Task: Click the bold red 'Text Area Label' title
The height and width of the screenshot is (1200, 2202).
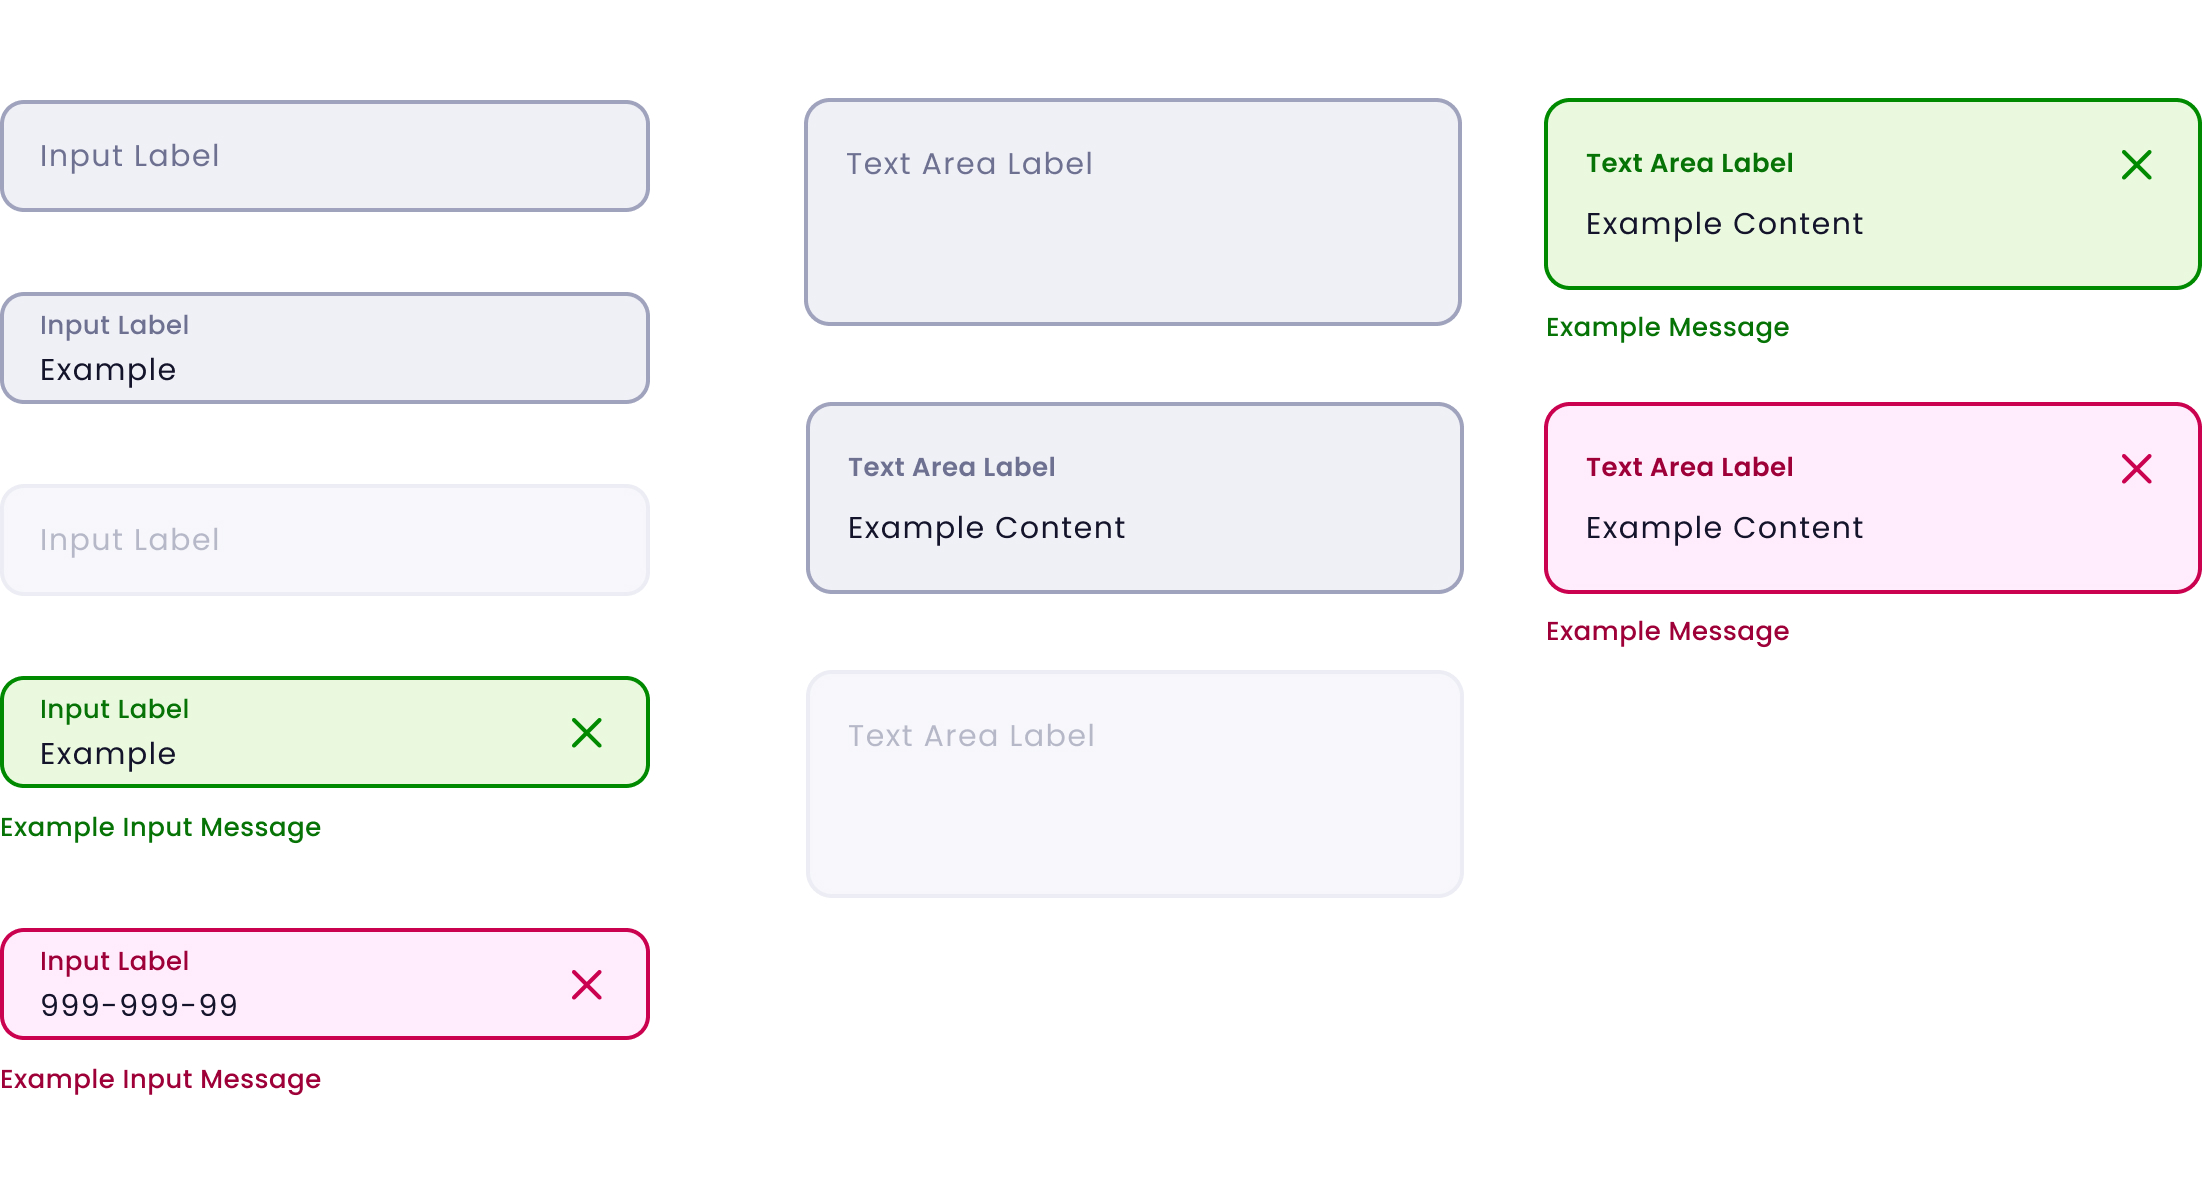Action: pyautogui.click(x=1689, y=467)
